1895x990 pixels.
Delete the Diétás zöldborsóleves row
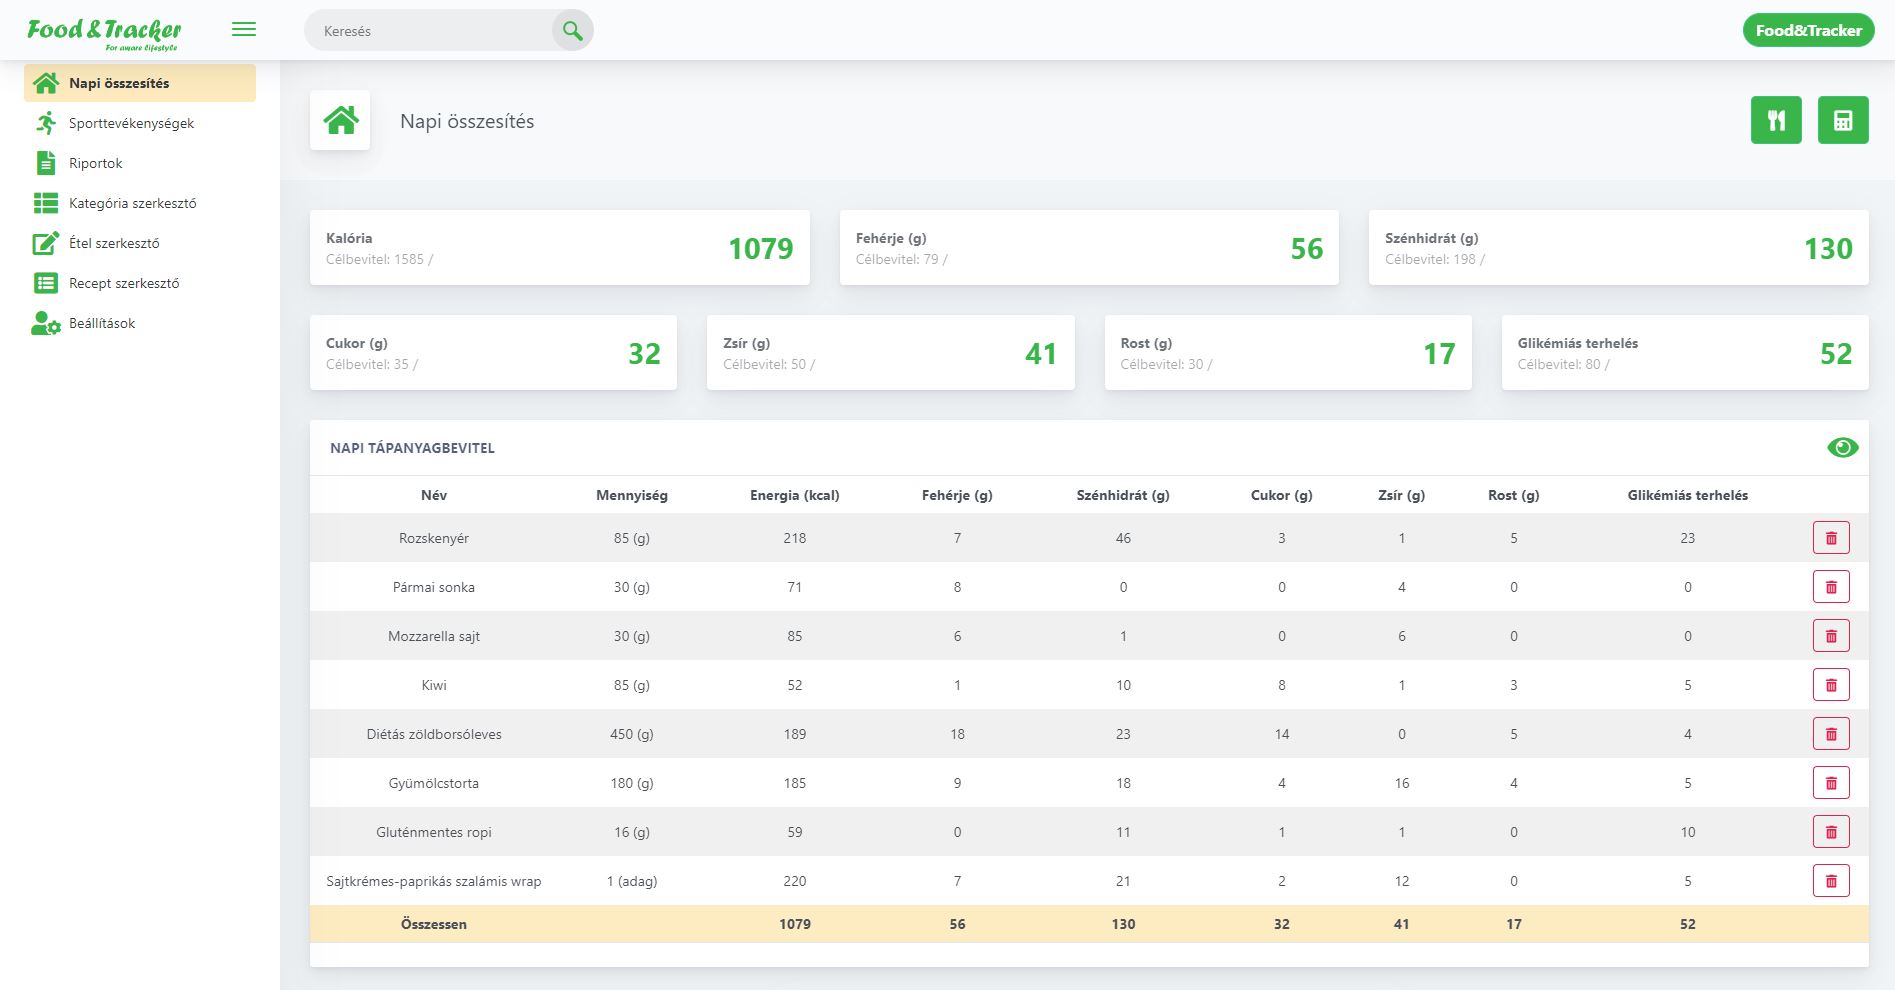1831,734
